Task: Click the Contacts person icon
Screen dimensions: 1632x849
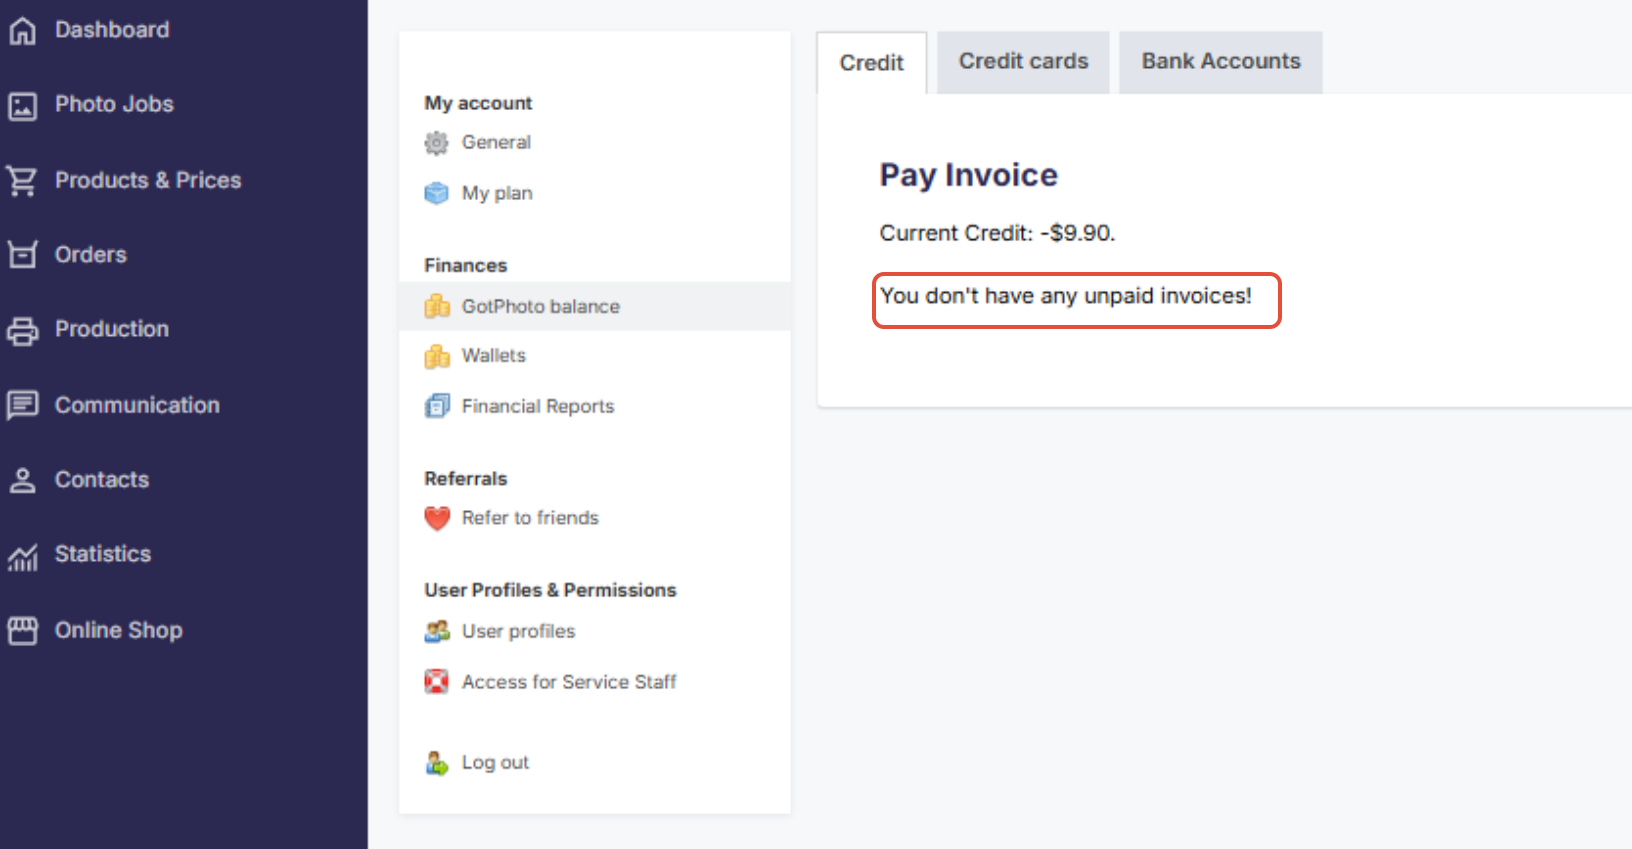Action: point(22,480)
